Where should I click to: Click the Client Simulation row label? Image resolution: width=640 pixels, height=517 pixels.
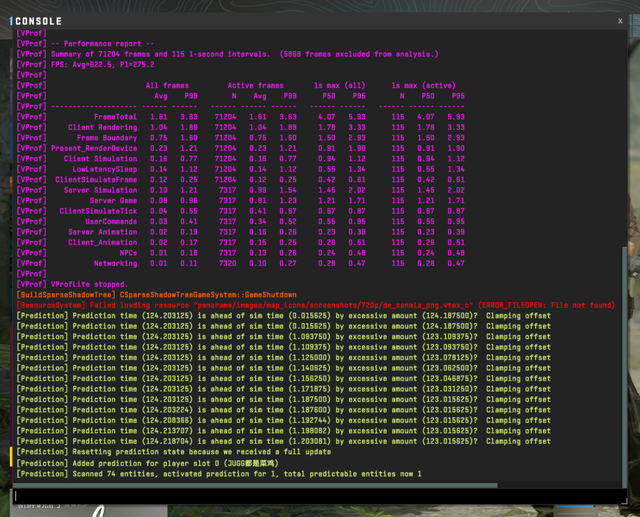coord(100,159)
